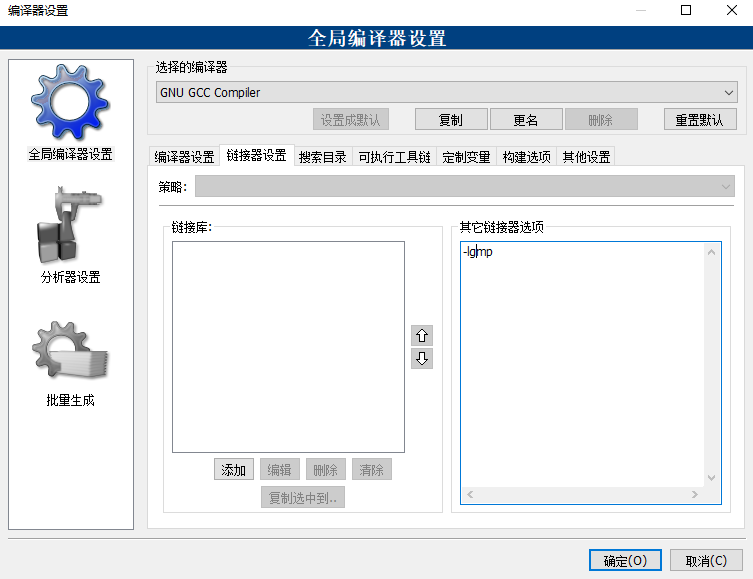Open the 可执行工具链 tab
This screenshot has height=579, width=753.
tap(394, 157)
